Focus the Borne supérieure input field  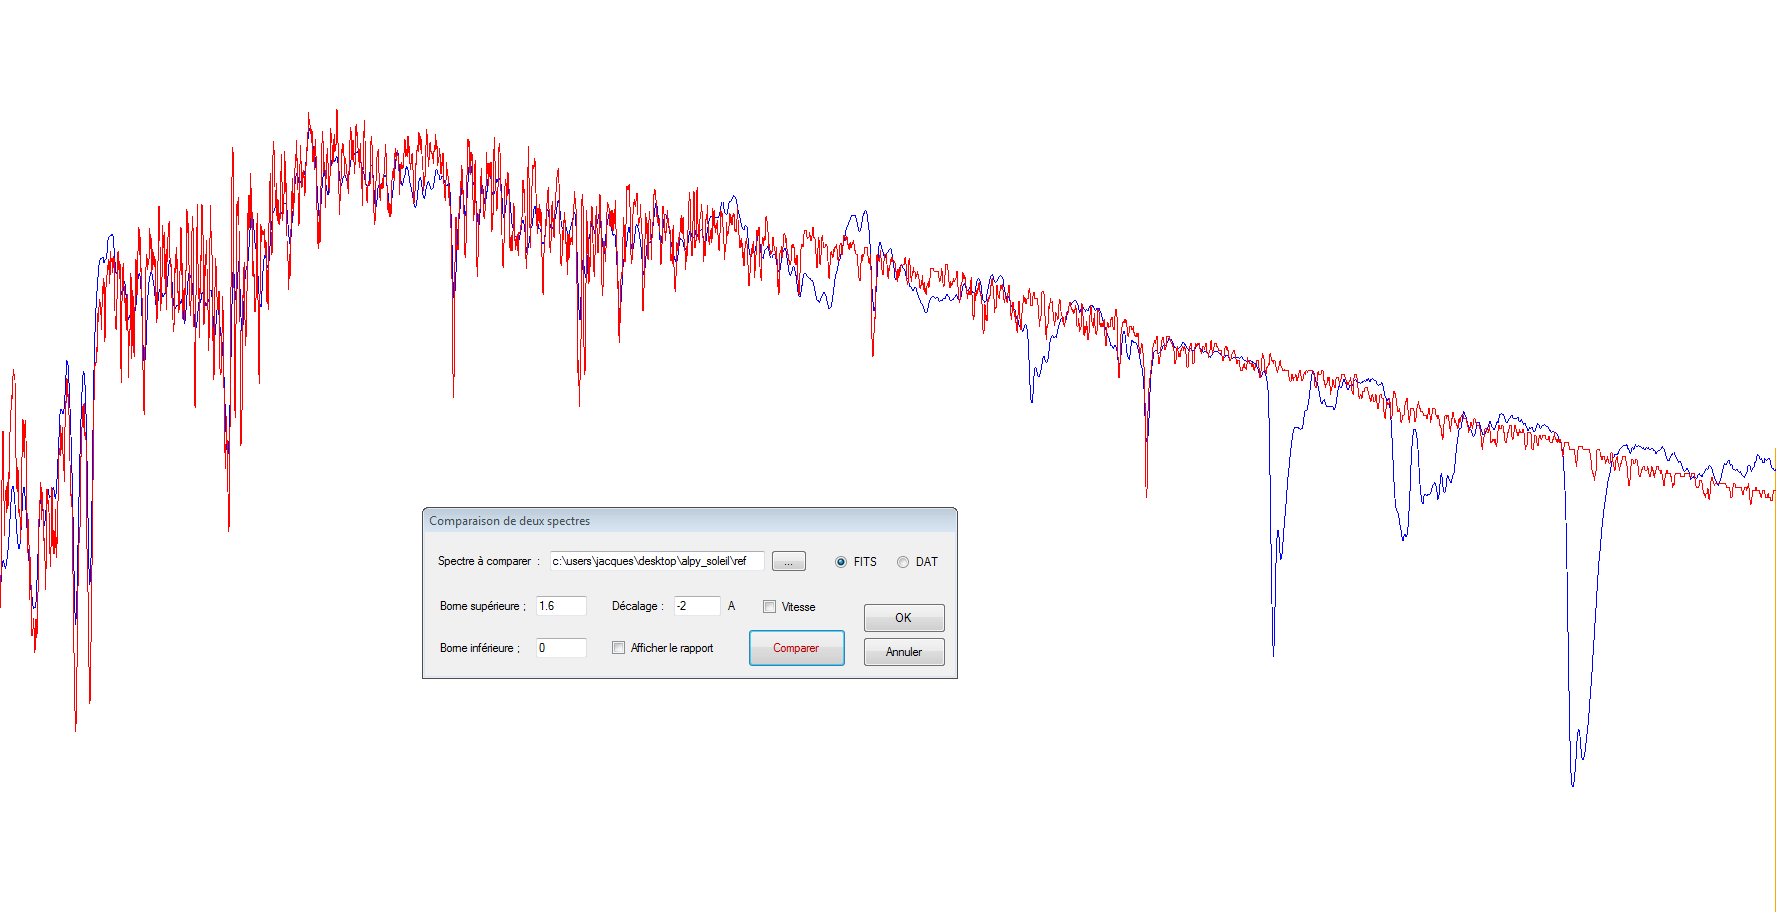point(560,606)
